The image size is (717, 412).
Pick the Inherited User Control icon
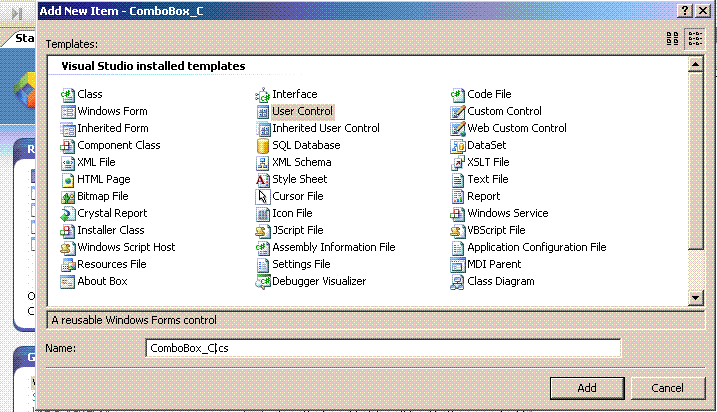coord(262,128)
